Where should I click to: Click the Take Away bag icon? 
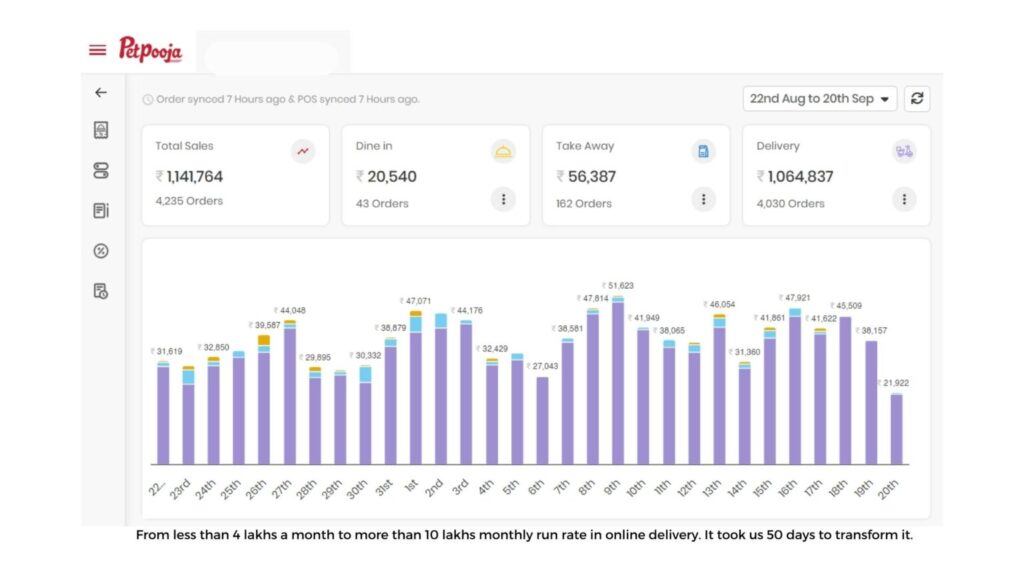(704, 151)
